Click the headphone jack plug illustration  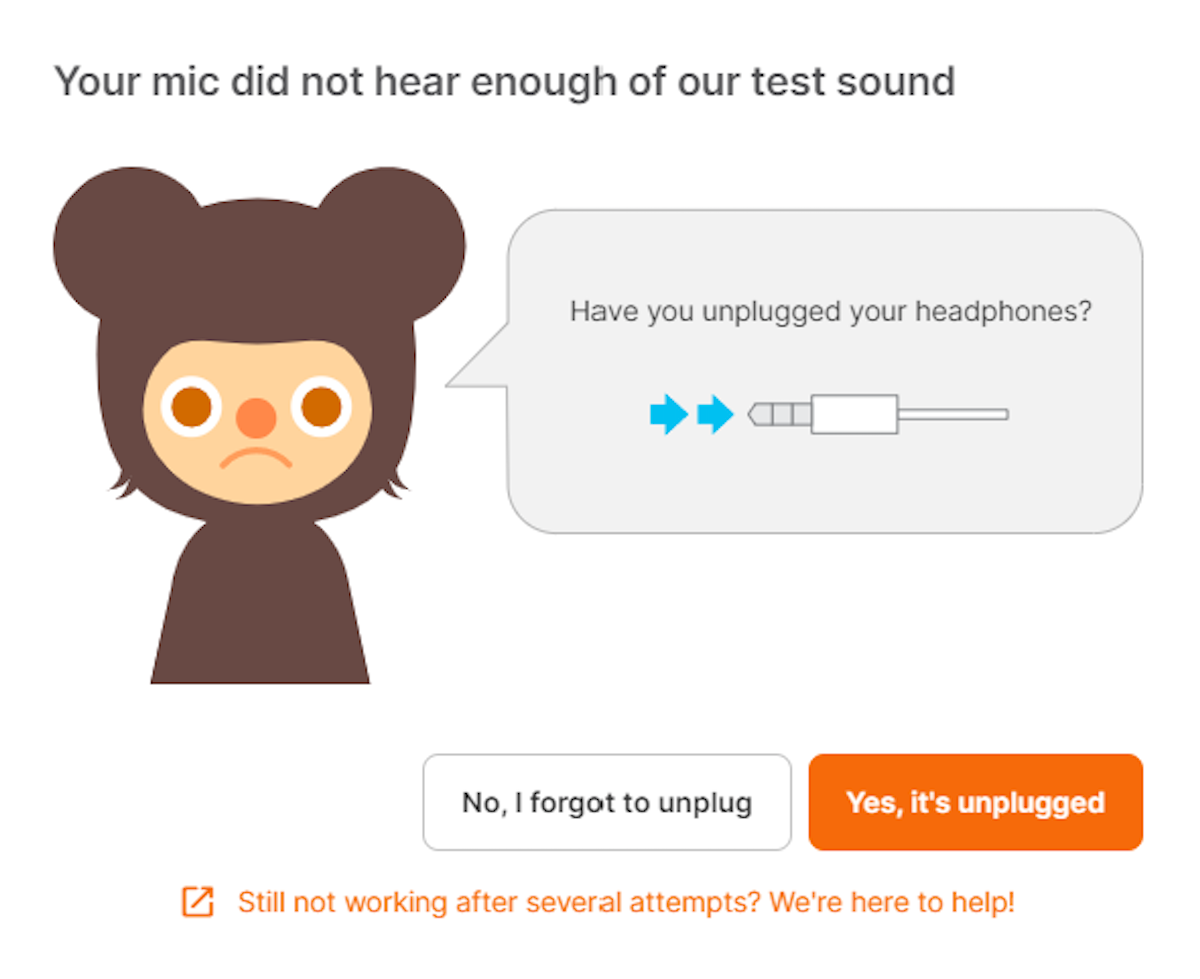[822, 413]
